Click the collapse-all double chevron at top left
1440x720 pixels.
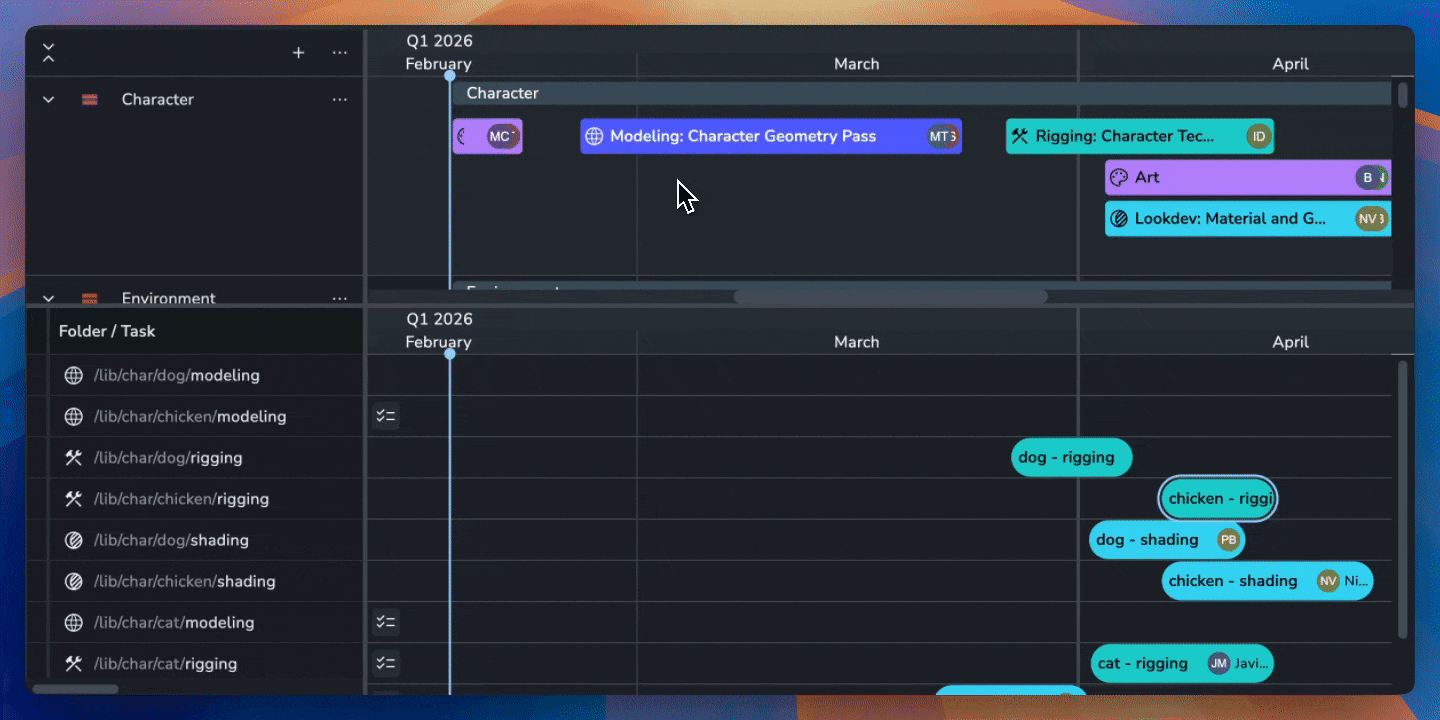click(x=48, y=52)
